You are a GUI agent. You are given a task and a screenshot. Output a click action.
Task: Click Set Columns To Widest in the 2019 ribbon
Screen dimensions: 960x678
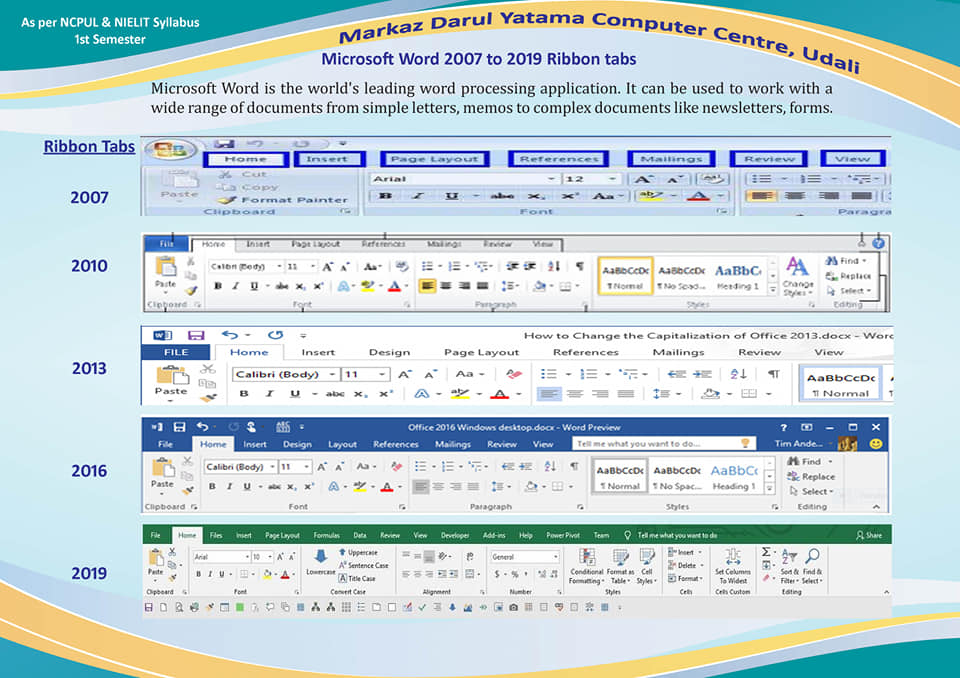pyautogui.click(x=732, y=567)
